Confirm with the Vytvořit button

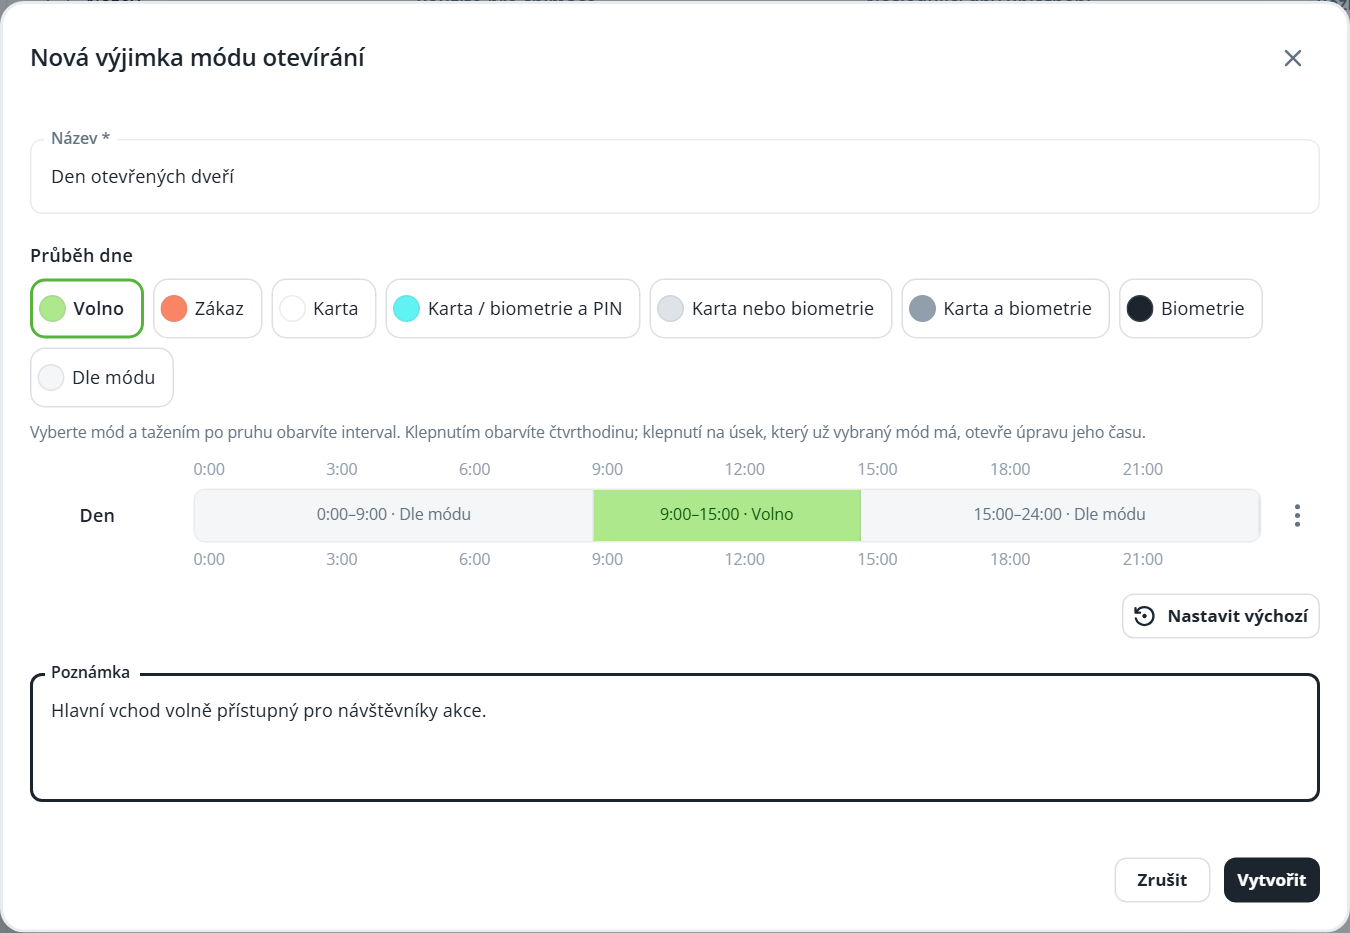(x=1272, y=880)
